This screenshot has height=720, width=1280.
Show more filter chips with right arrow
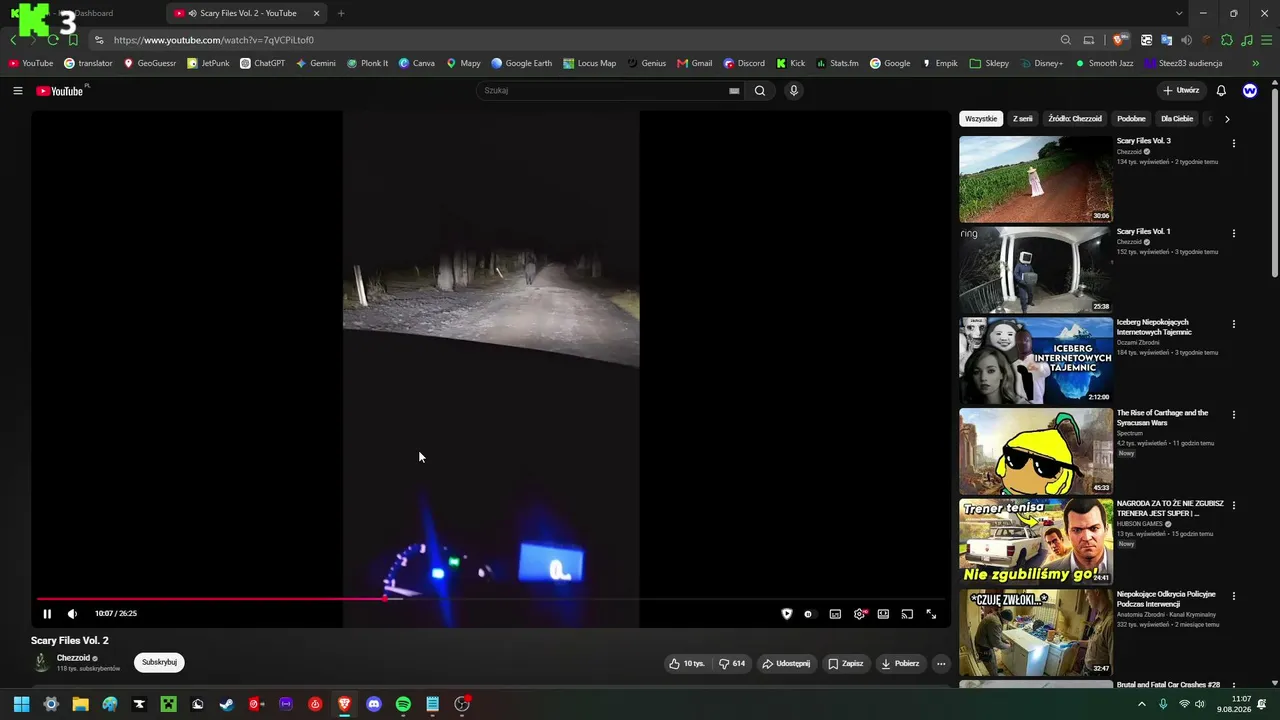click(x=1227, y=119)
